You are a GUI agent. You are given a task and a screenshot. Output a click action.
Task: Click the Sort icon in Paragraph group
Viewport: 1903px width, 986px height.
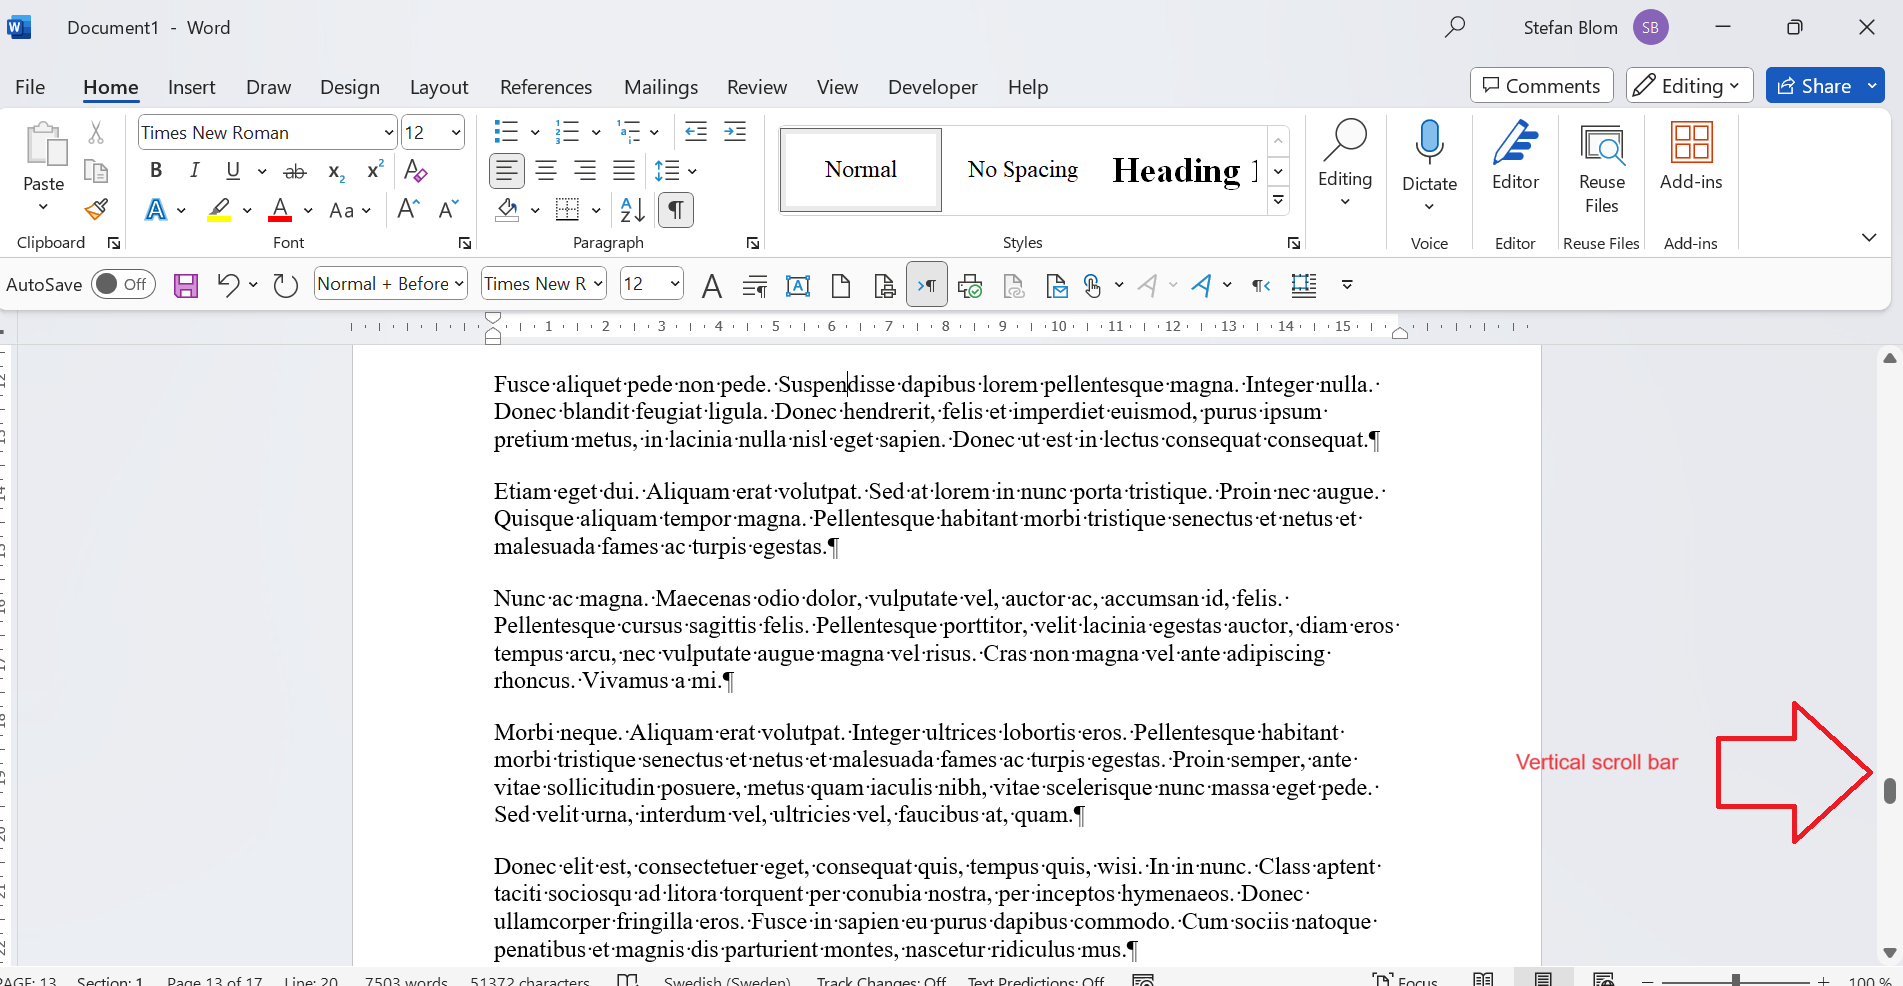pos(631,209)
